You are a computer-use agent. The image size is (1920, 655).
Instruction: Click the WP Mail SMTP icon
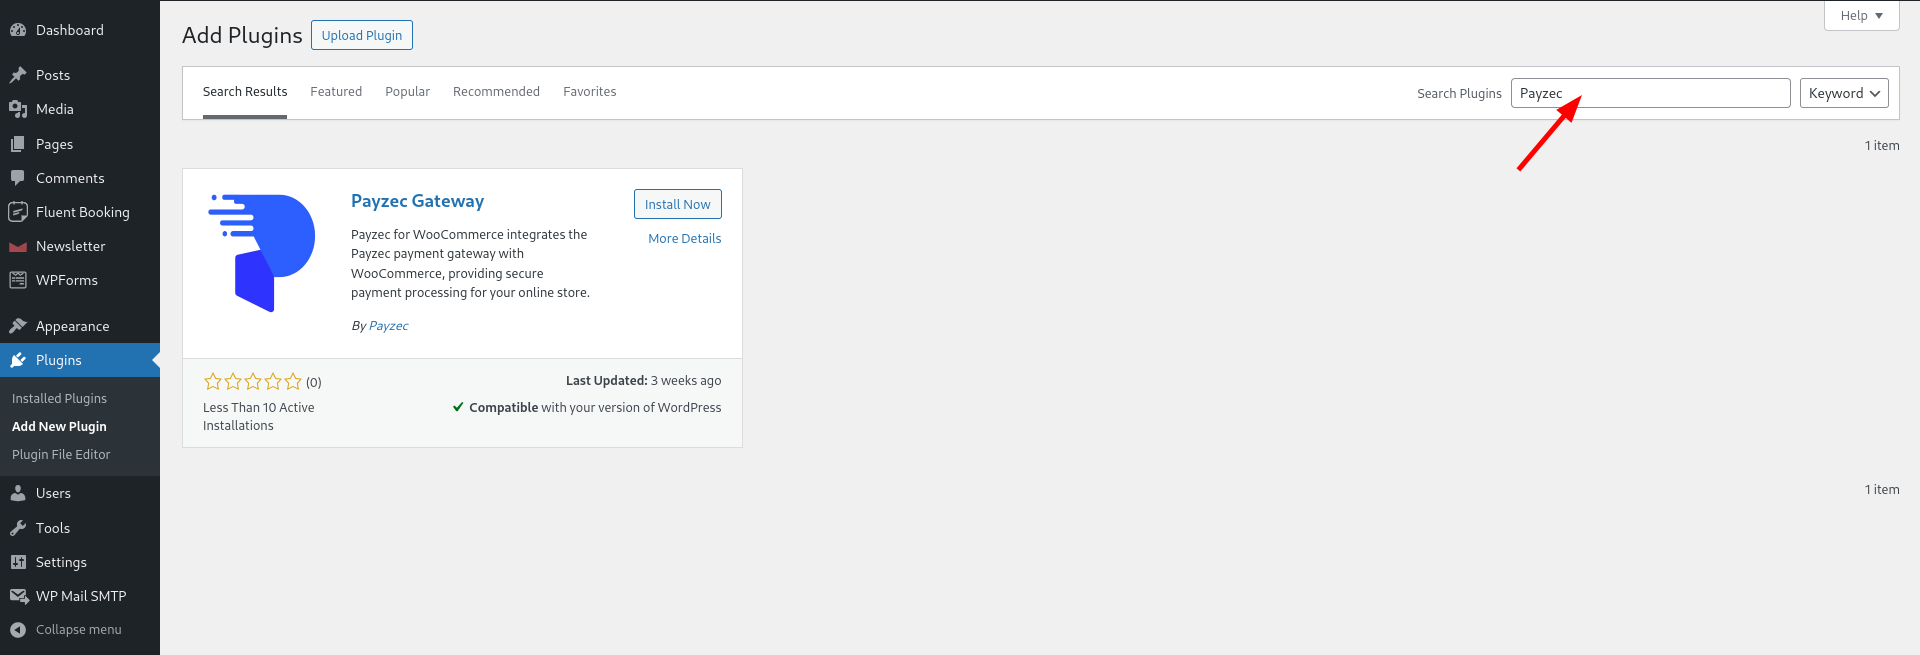tap(18, 596)
